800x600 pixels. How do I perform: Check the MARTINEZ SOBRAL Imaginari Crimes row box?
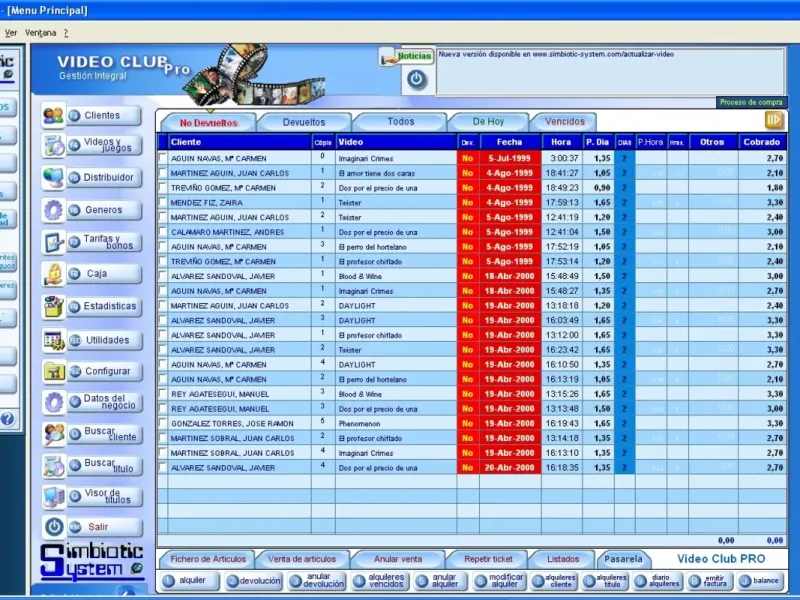coord(162,453)
